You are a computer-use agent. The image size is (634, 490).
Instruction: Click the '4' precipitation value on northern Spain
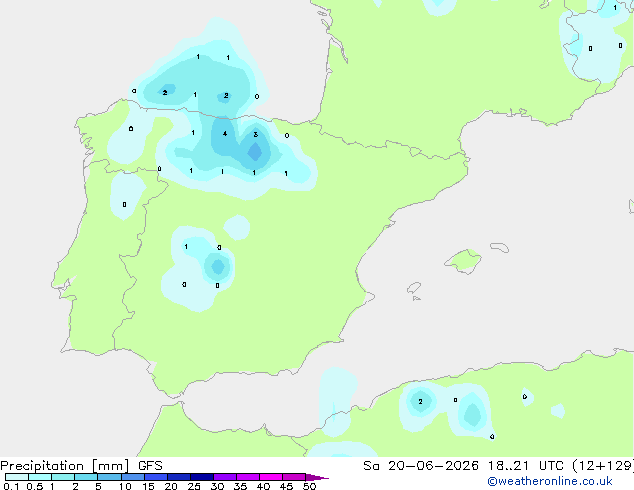225,133
